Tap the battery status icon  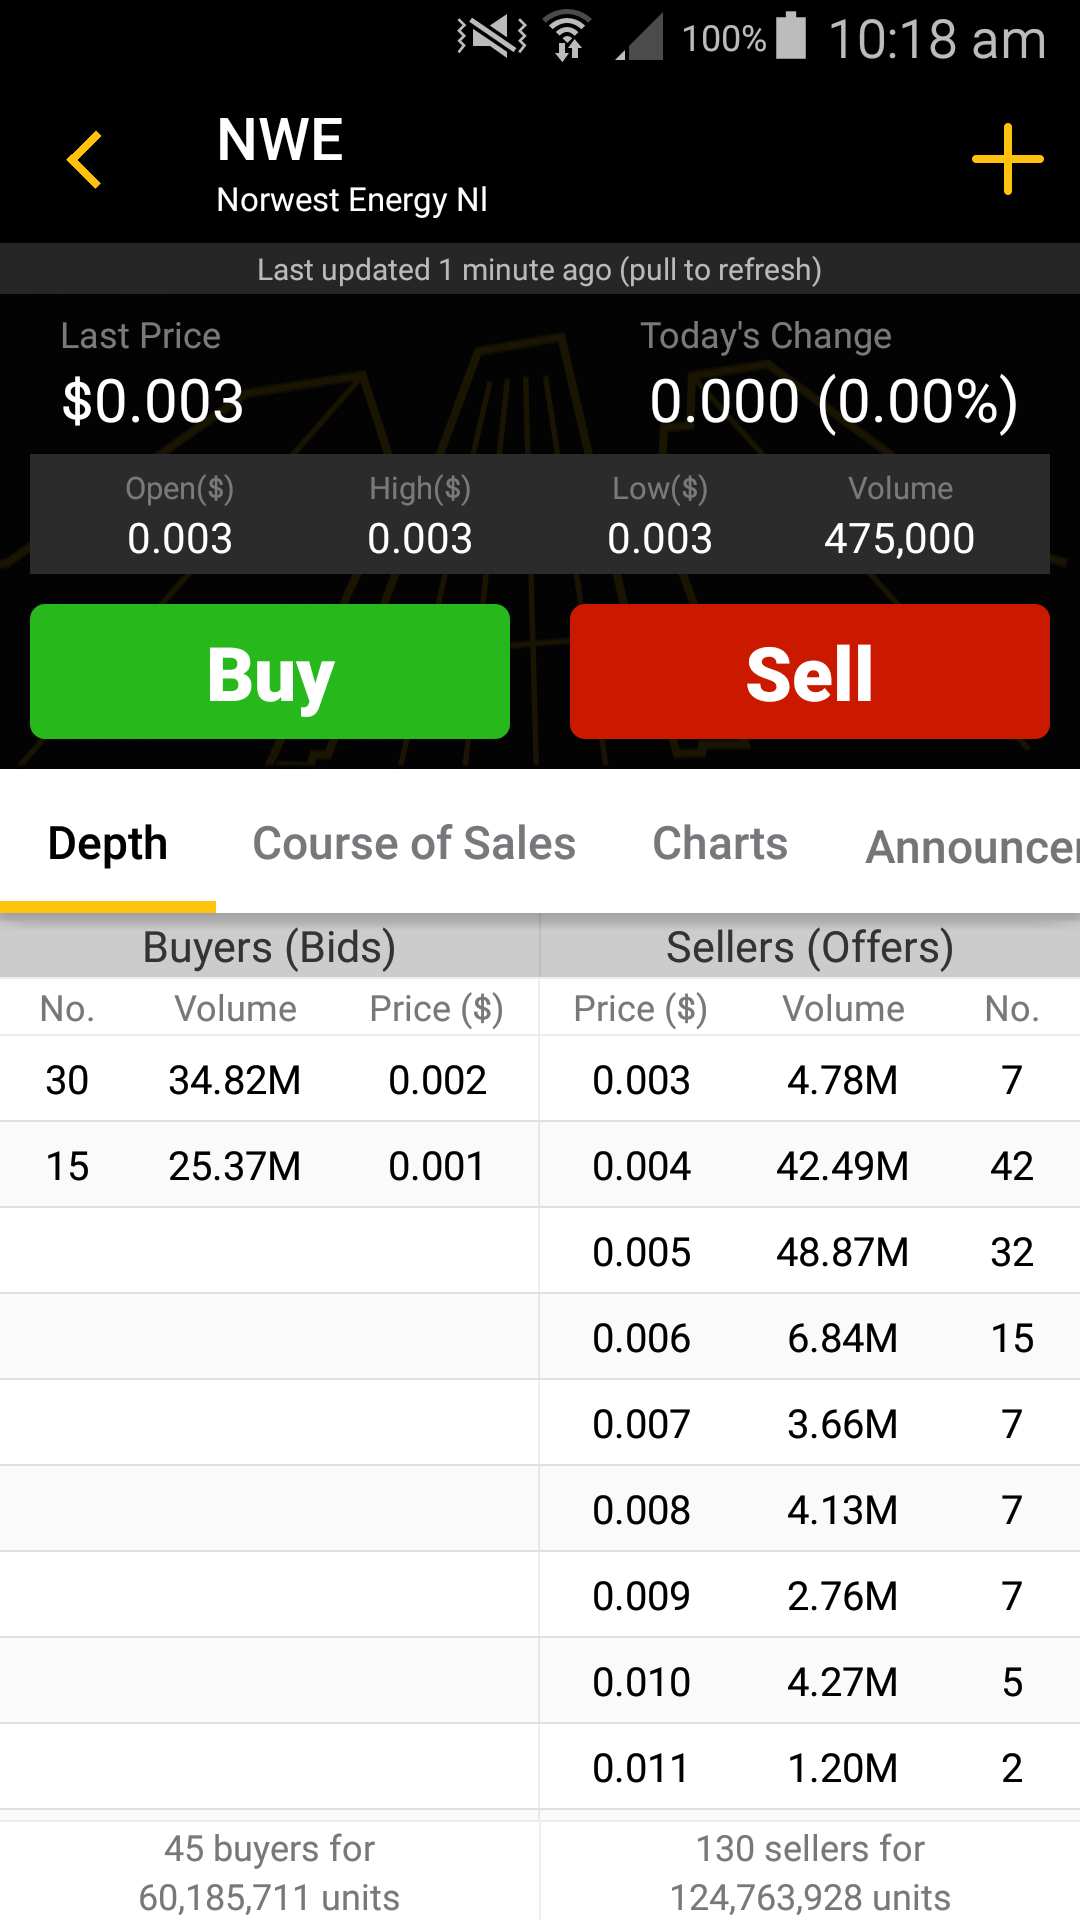(791, 36)
